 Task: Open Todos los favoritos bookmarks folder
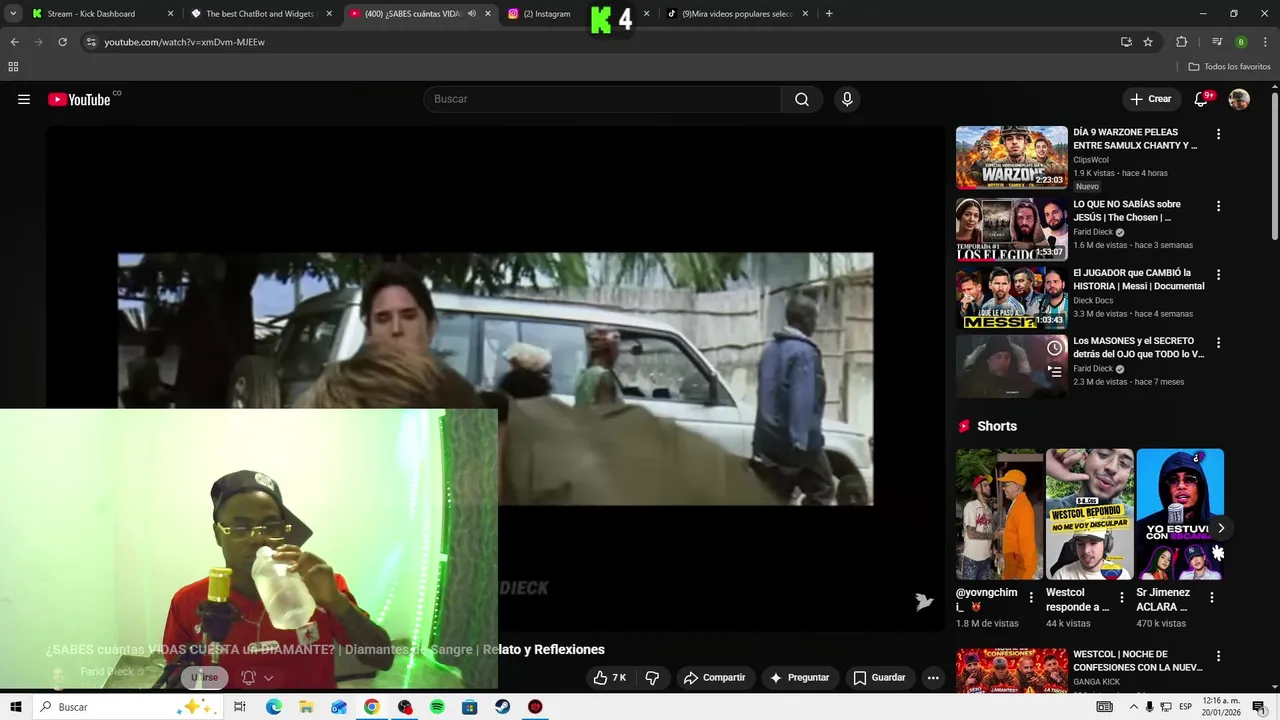1230,67
